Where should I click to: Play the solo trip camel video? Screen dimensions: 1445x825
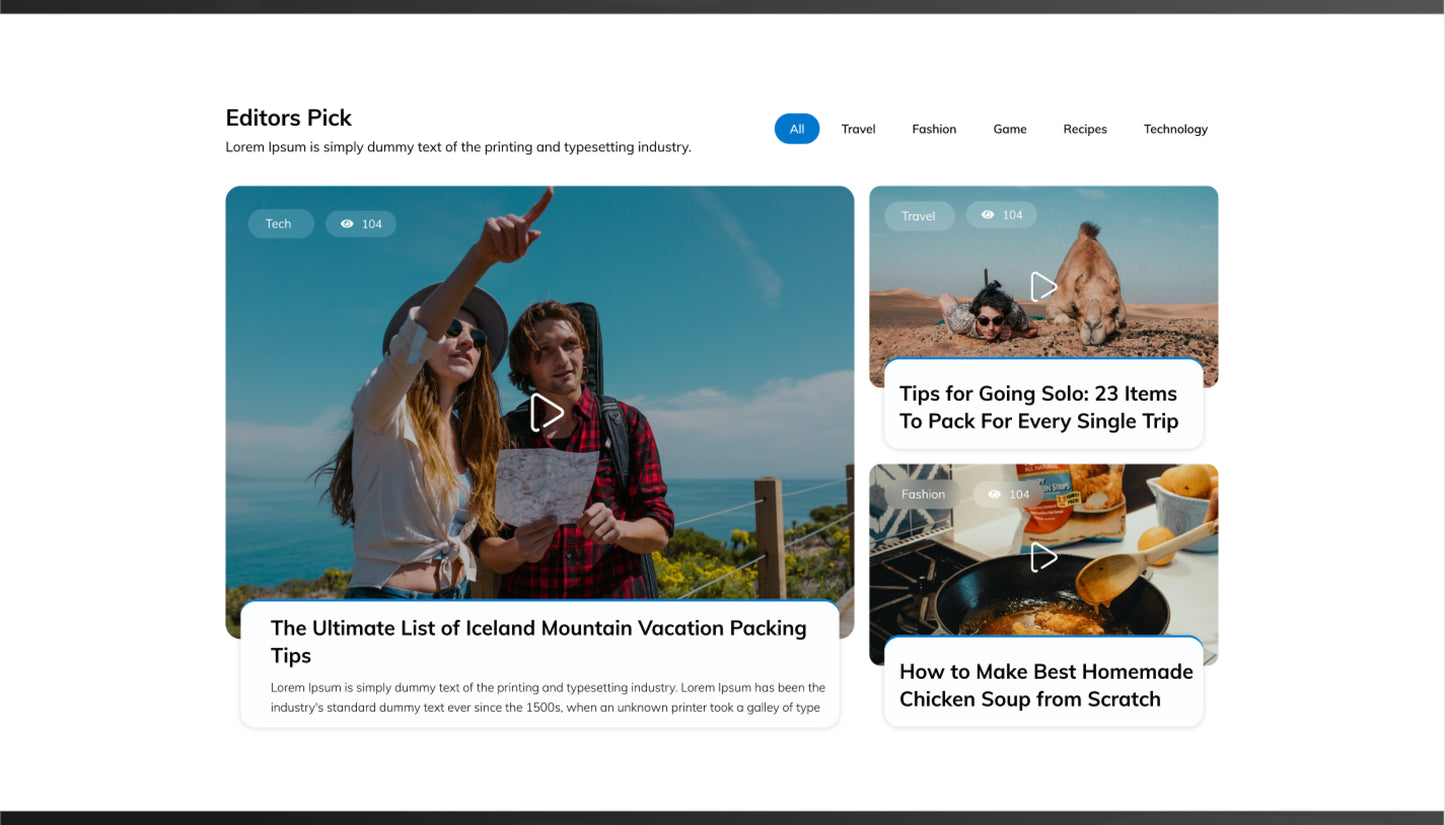pyautogui.click(x=1043, y=287)
